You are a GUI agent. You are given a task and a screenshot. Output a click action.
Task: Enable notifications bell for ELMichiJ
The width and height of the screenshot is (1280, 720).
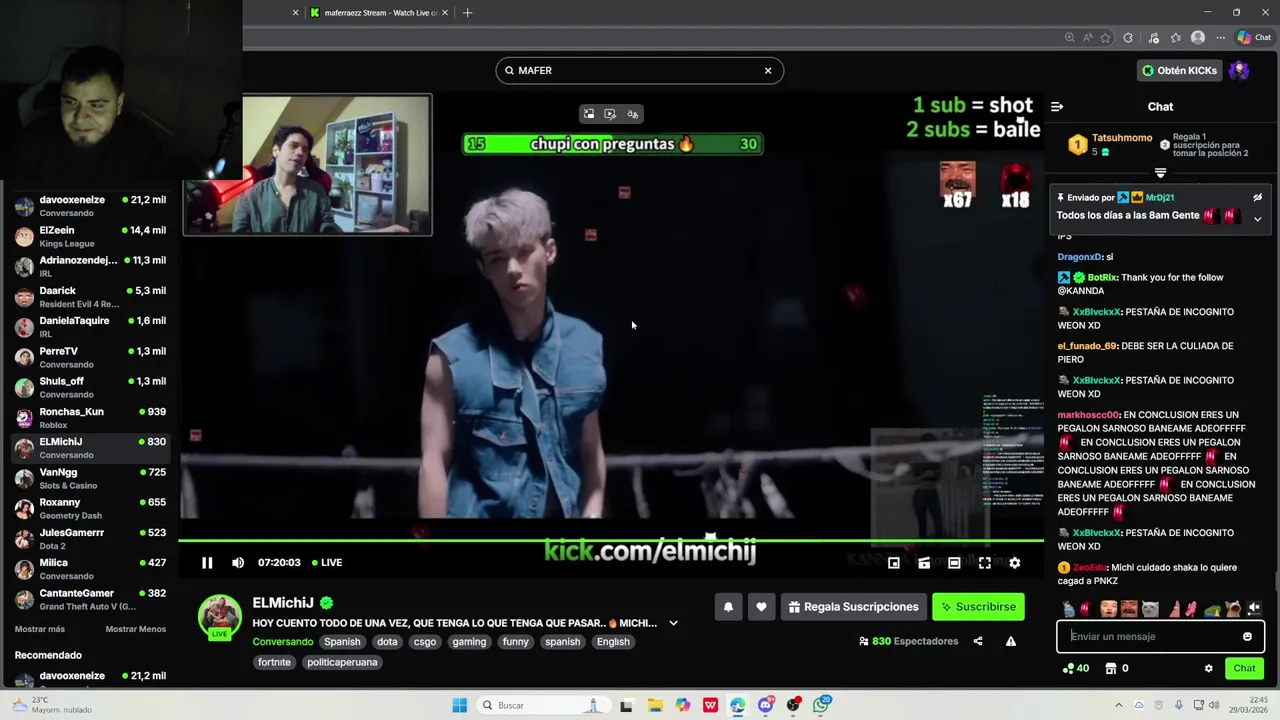point(728,607)
